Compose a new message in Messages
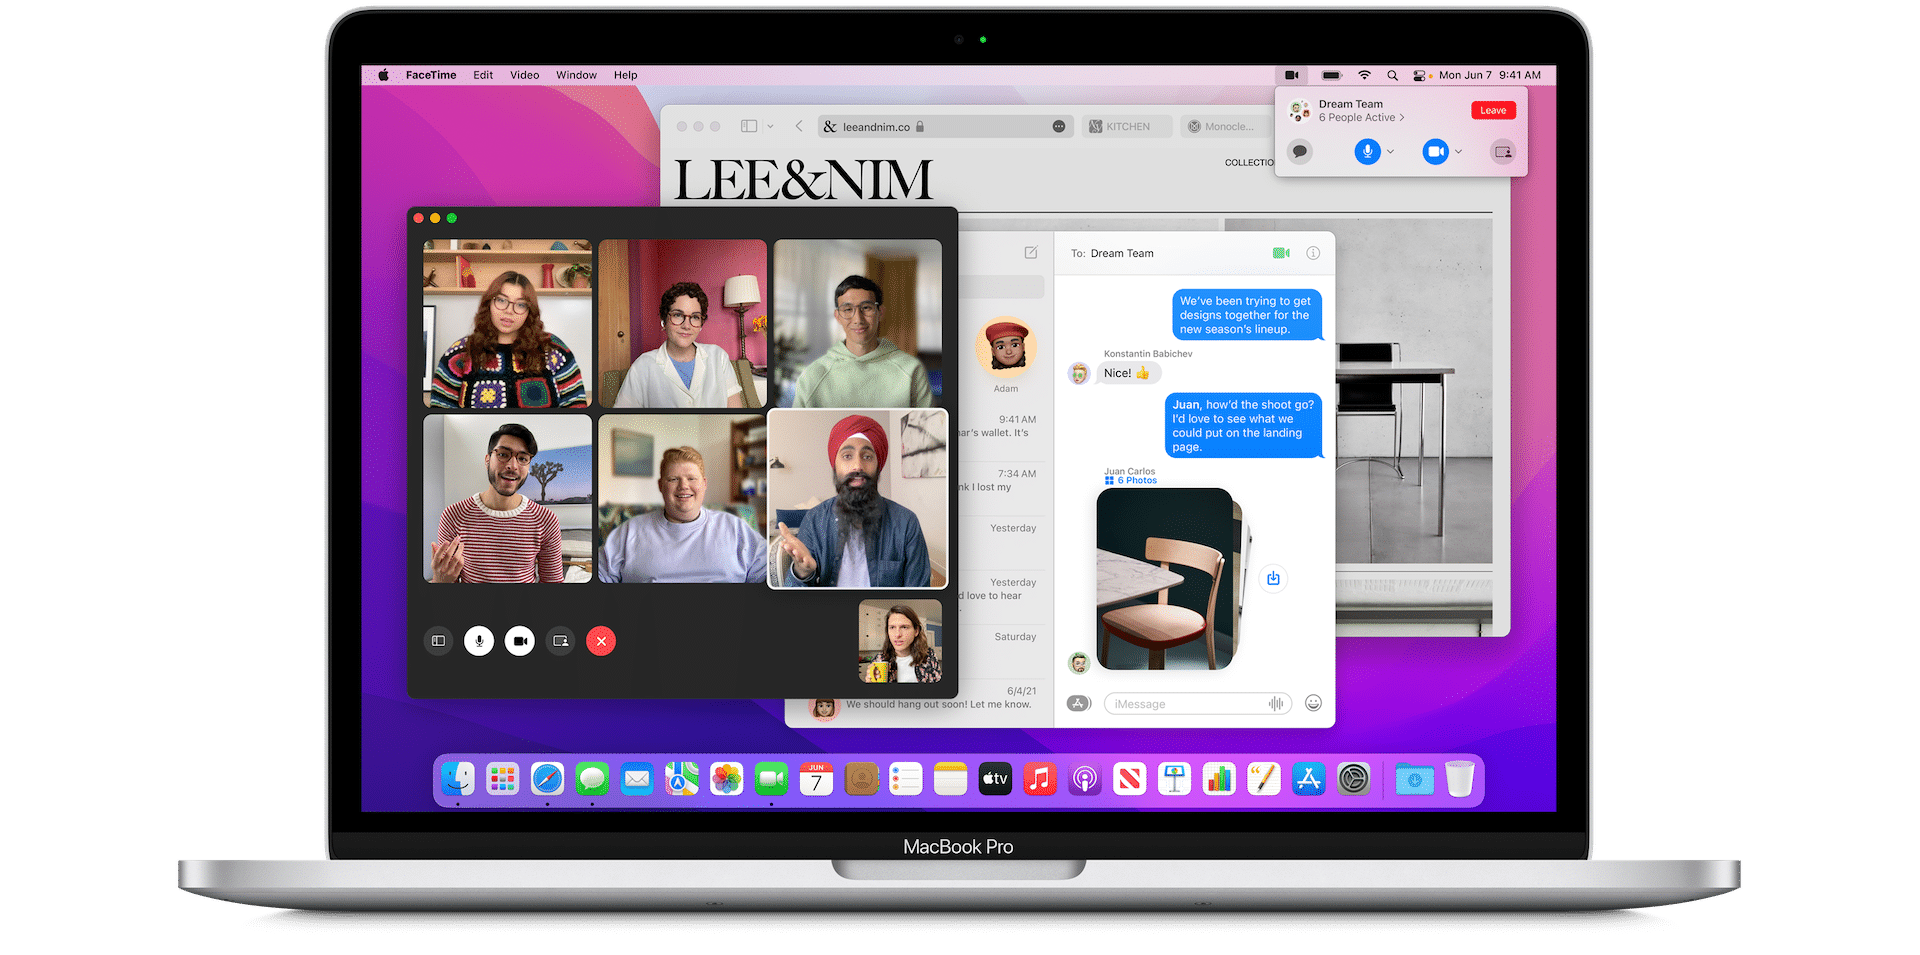The width and height of the screenshot is (1920, 955). [x=1031, y=253]
